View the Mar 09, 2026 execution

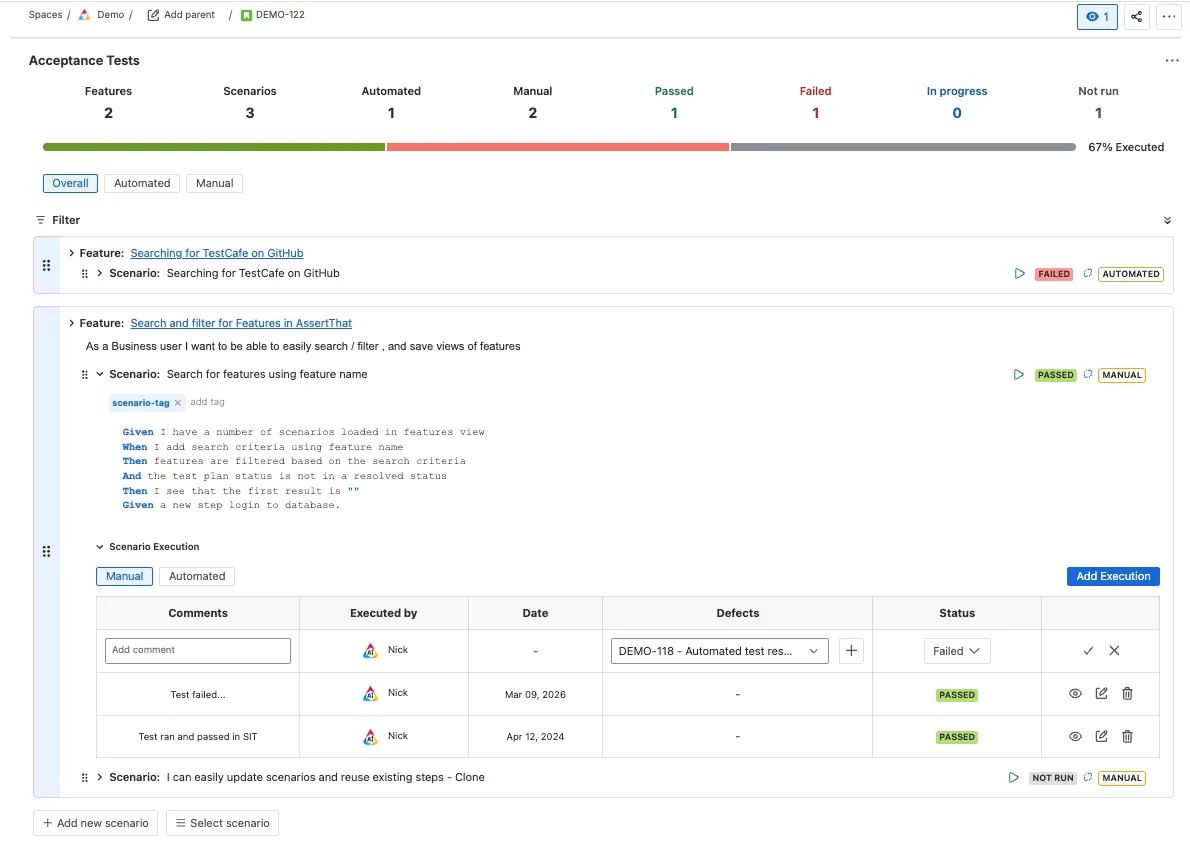(x=1075, y=694)
